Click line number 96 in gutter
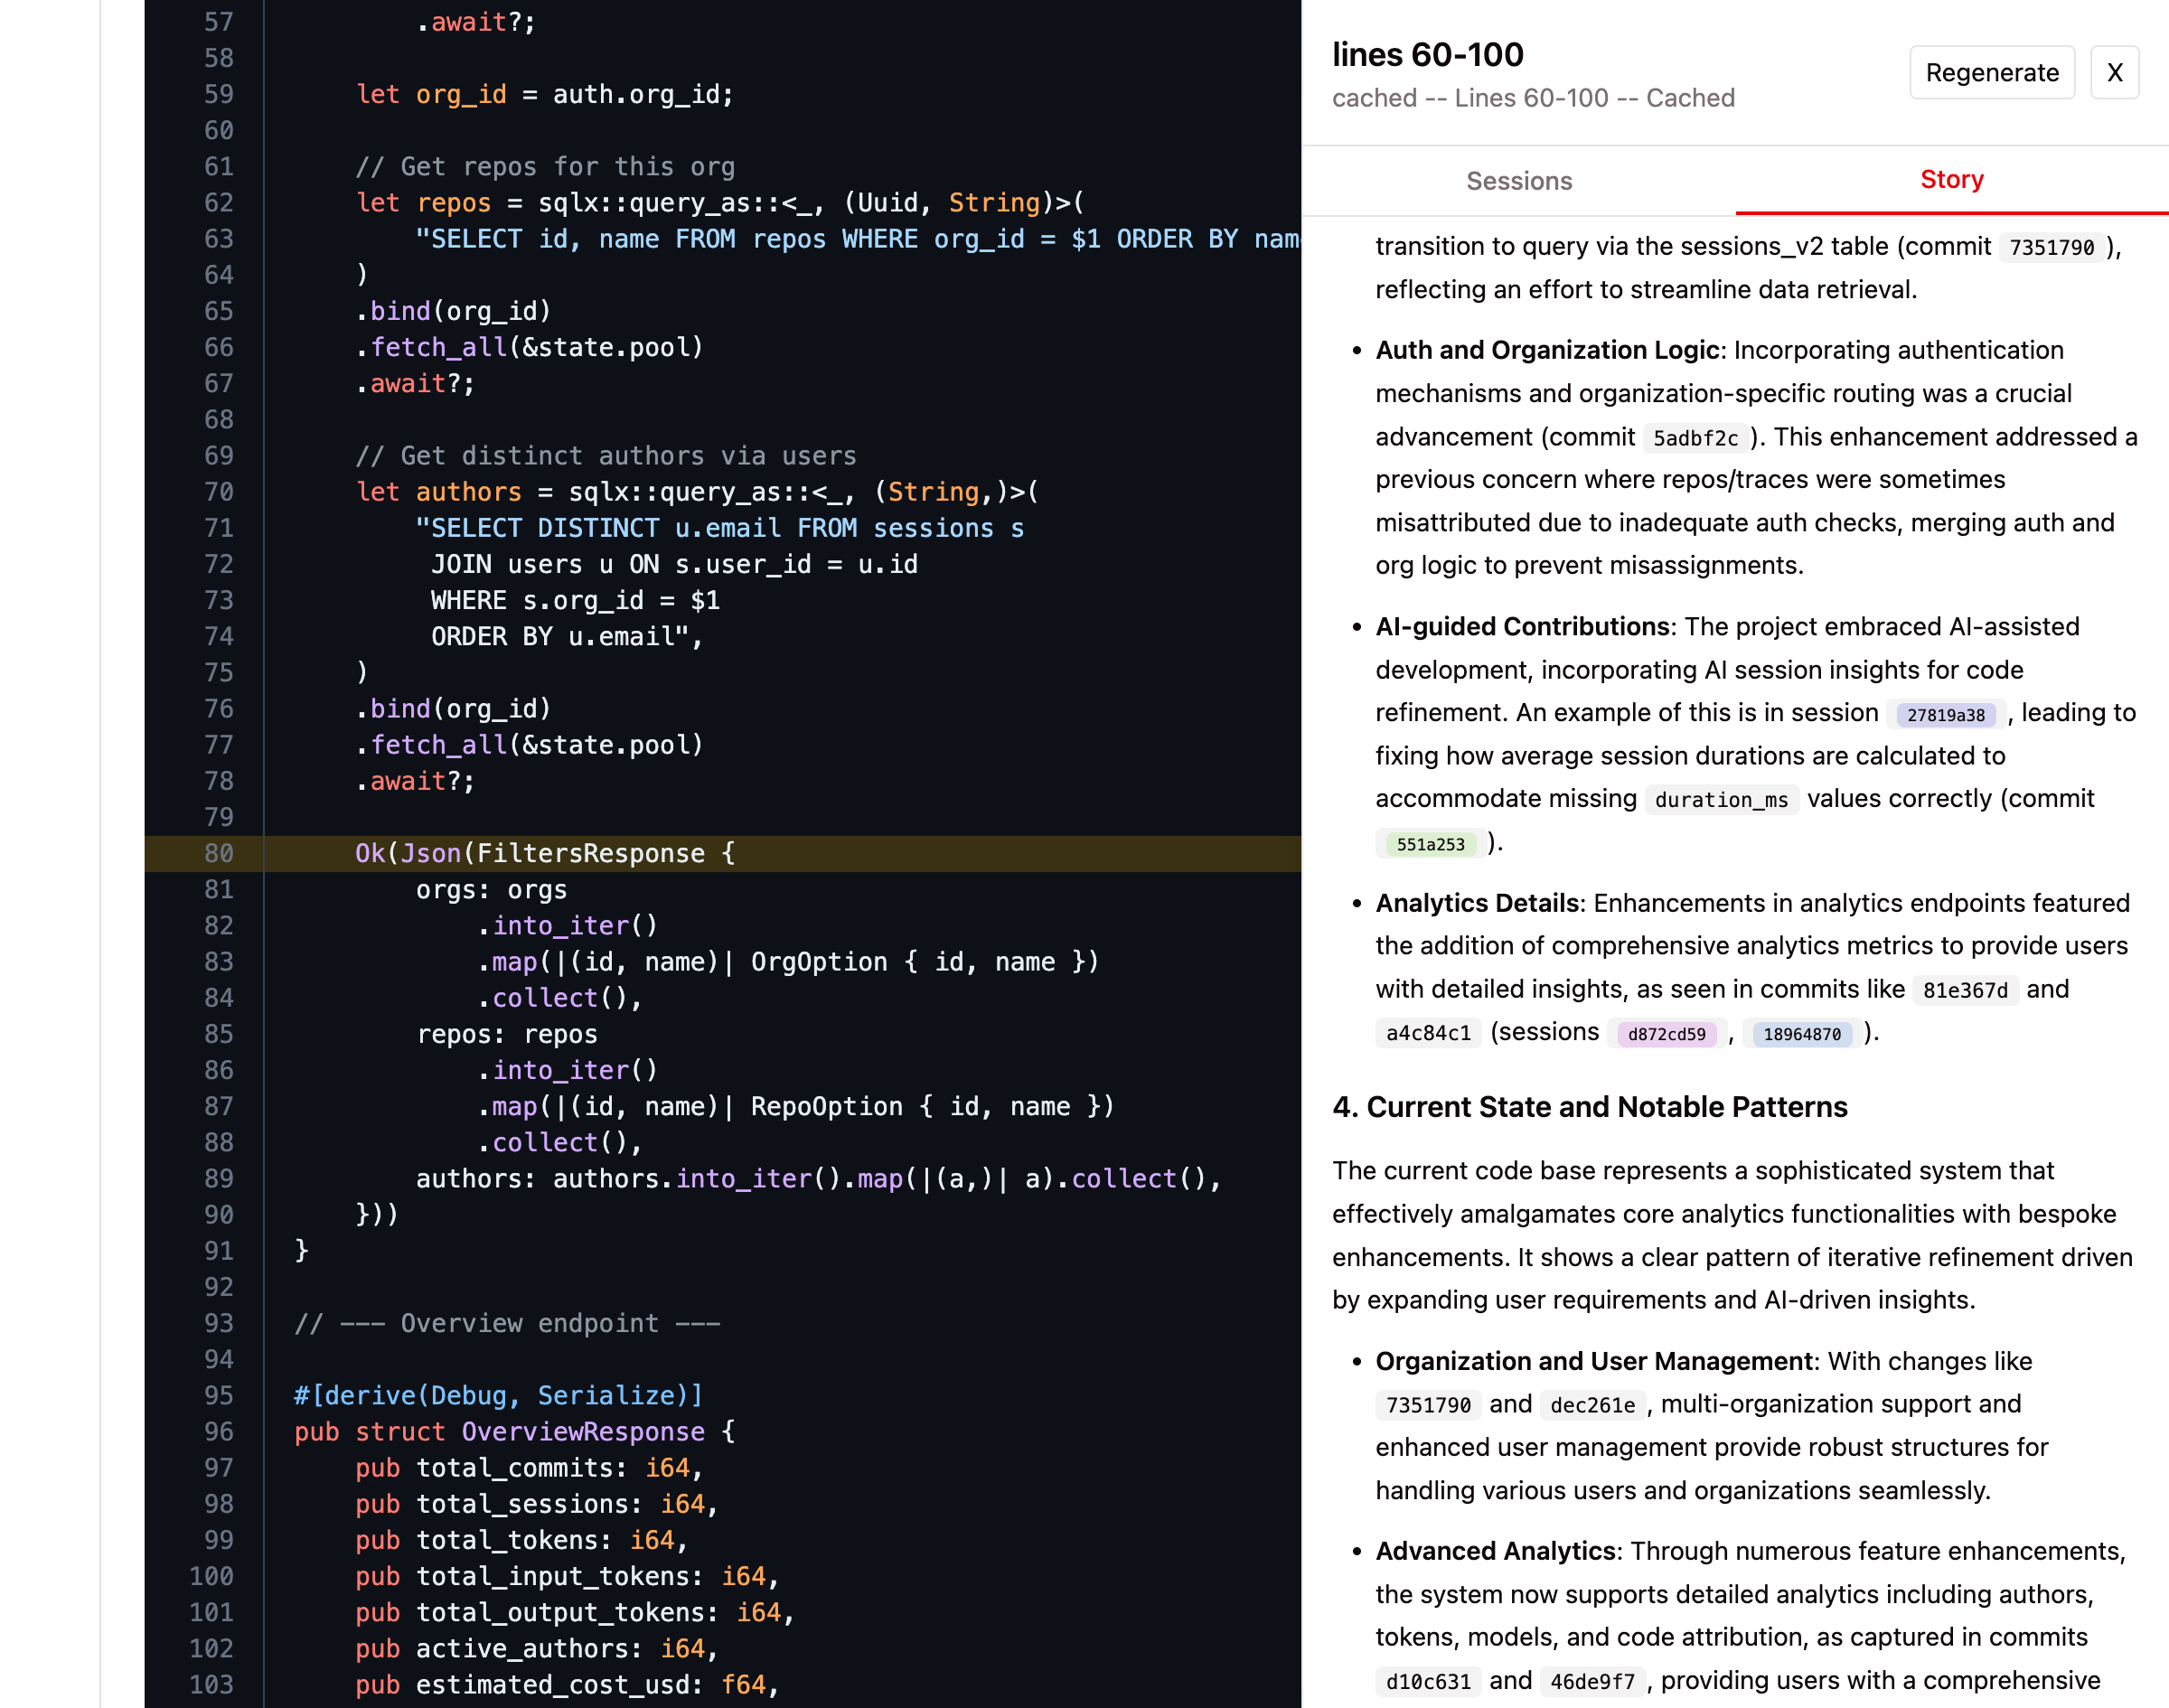Image resolution: width=2169 pixels, height=1708 pixels. click(218, 1431)
